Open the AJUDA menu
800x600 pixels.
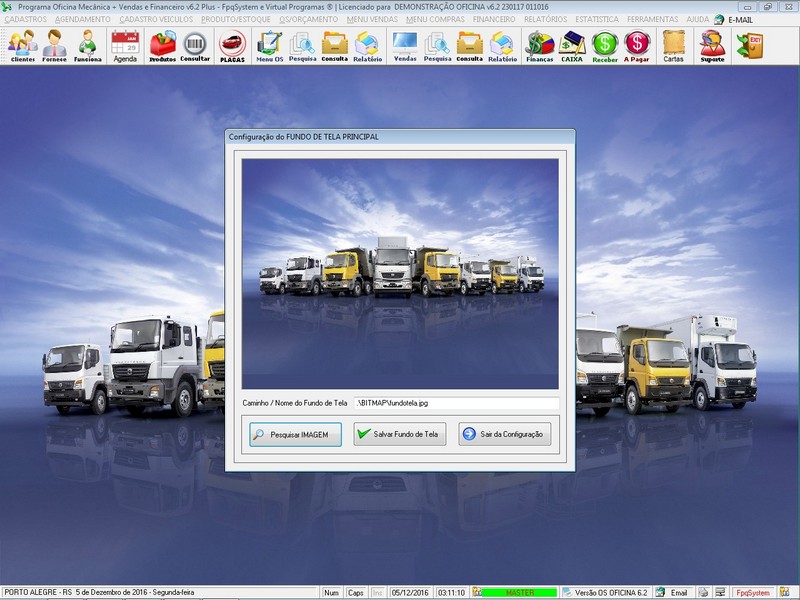pos(697,19)
